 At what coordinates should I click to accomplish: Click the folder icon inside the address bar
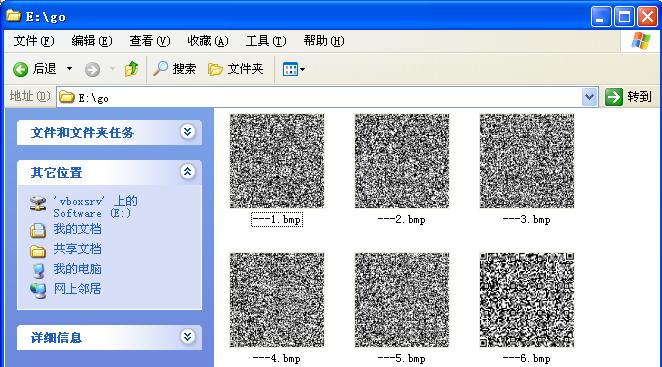(66, 97)
